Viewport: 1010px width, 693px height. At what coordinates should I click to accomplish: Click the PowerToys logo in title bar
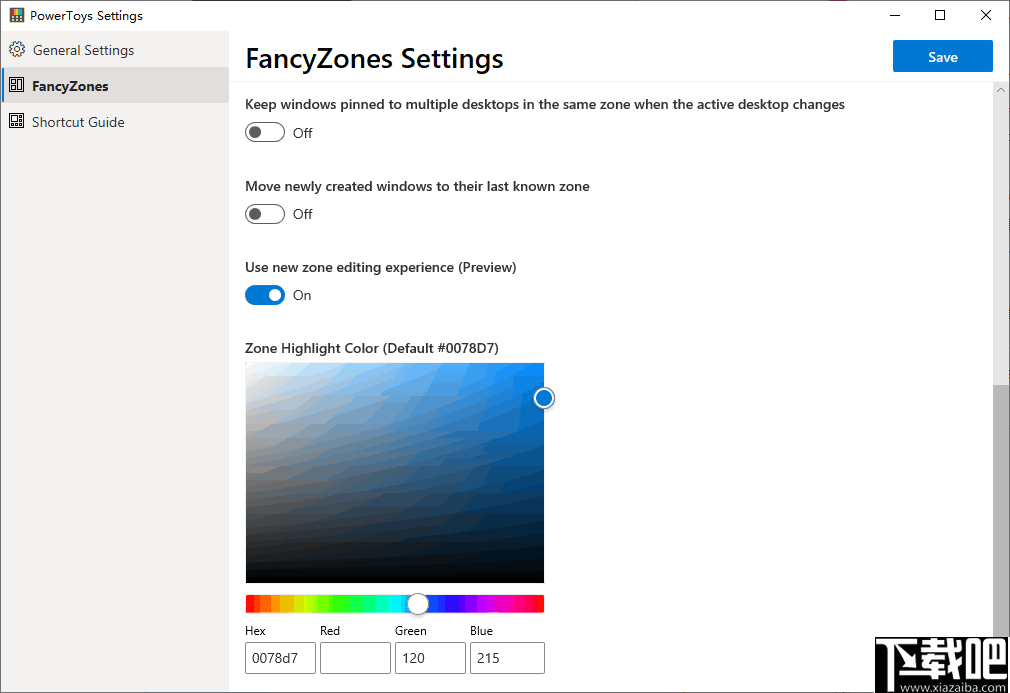coord(16,16)
